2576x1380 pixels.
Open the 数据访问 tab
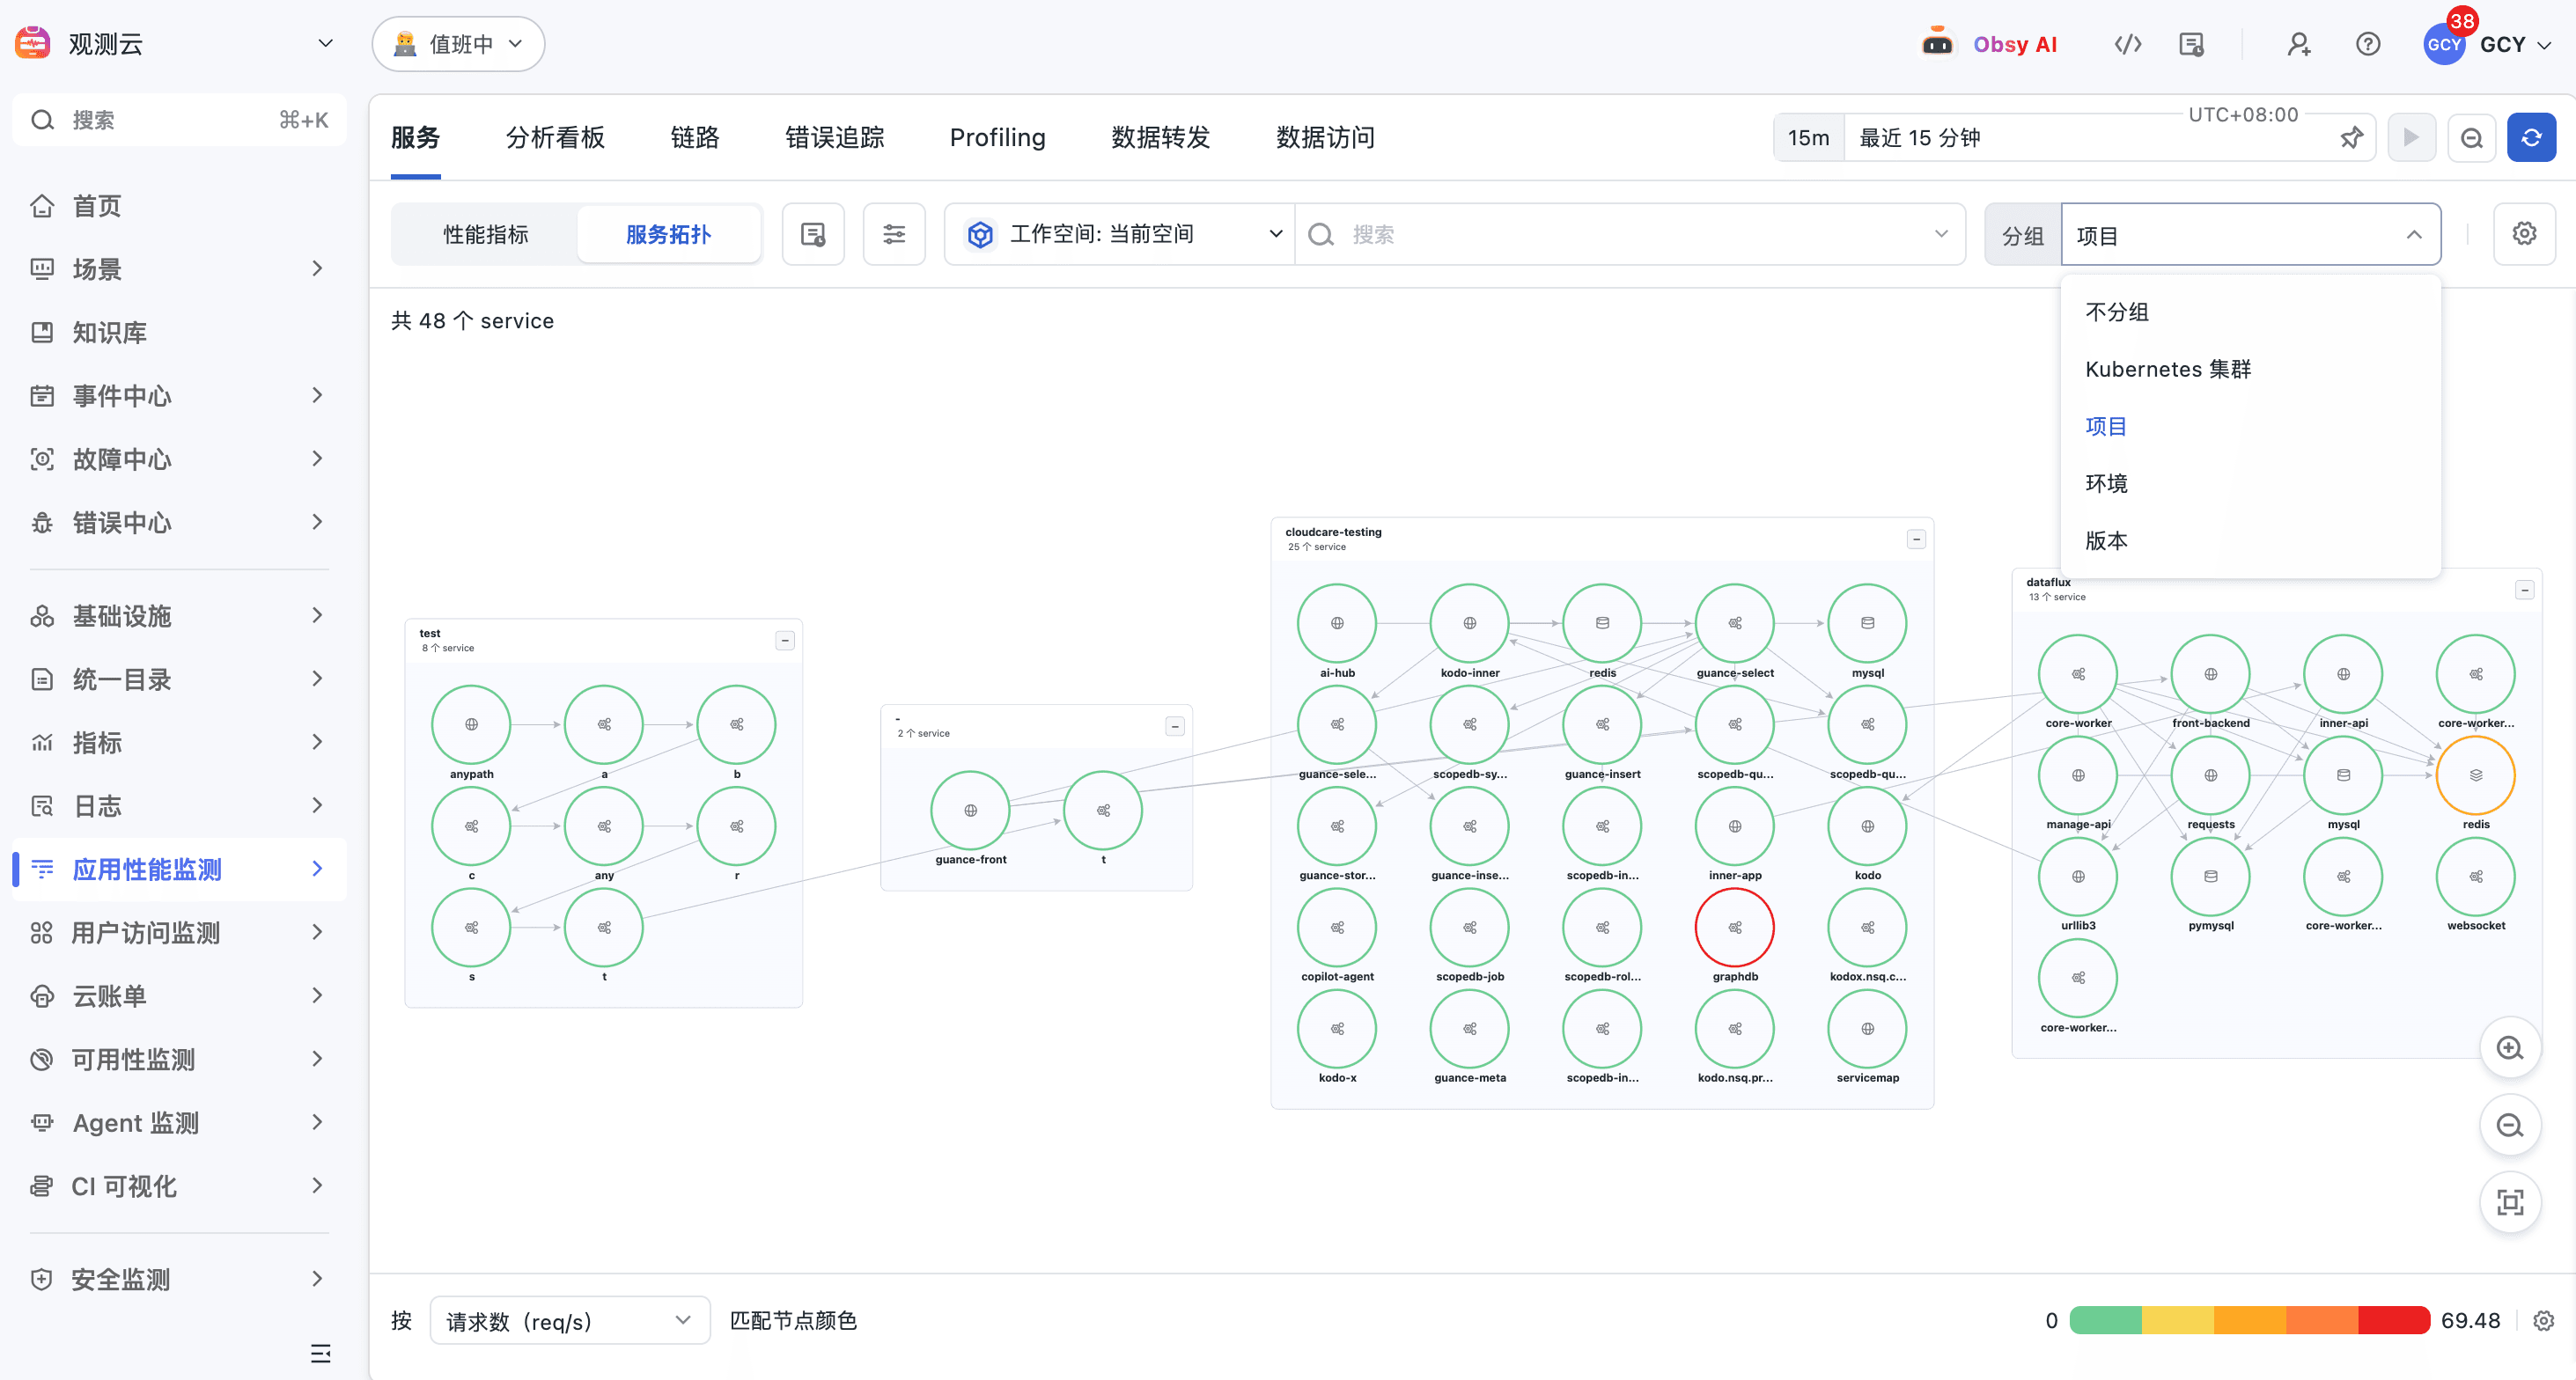1325,137
